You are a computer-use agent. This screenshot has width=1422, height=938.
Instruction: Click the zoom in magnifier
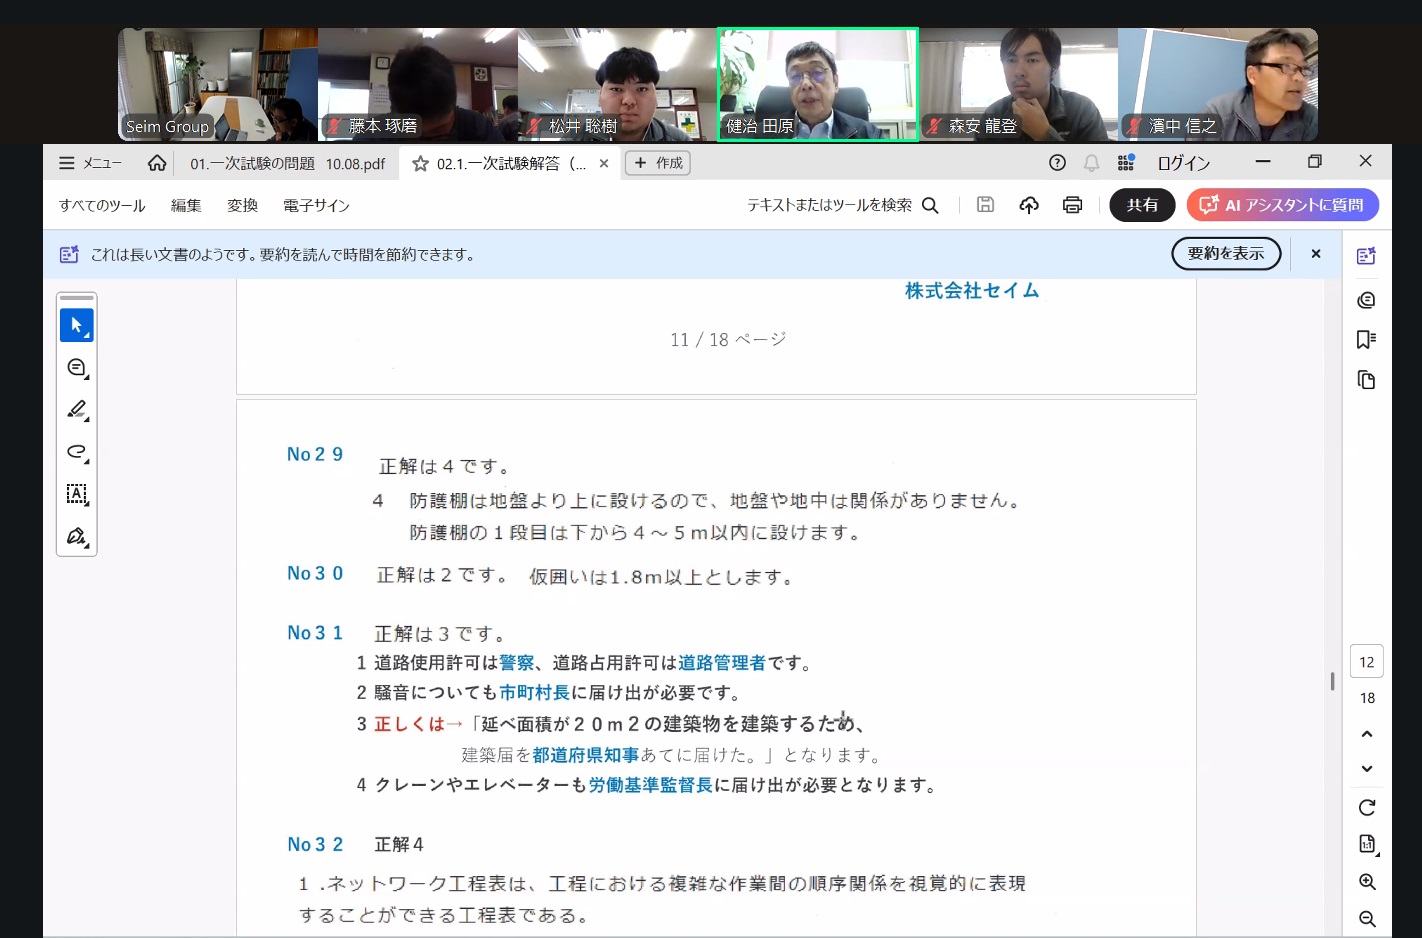pos(1367,882)
